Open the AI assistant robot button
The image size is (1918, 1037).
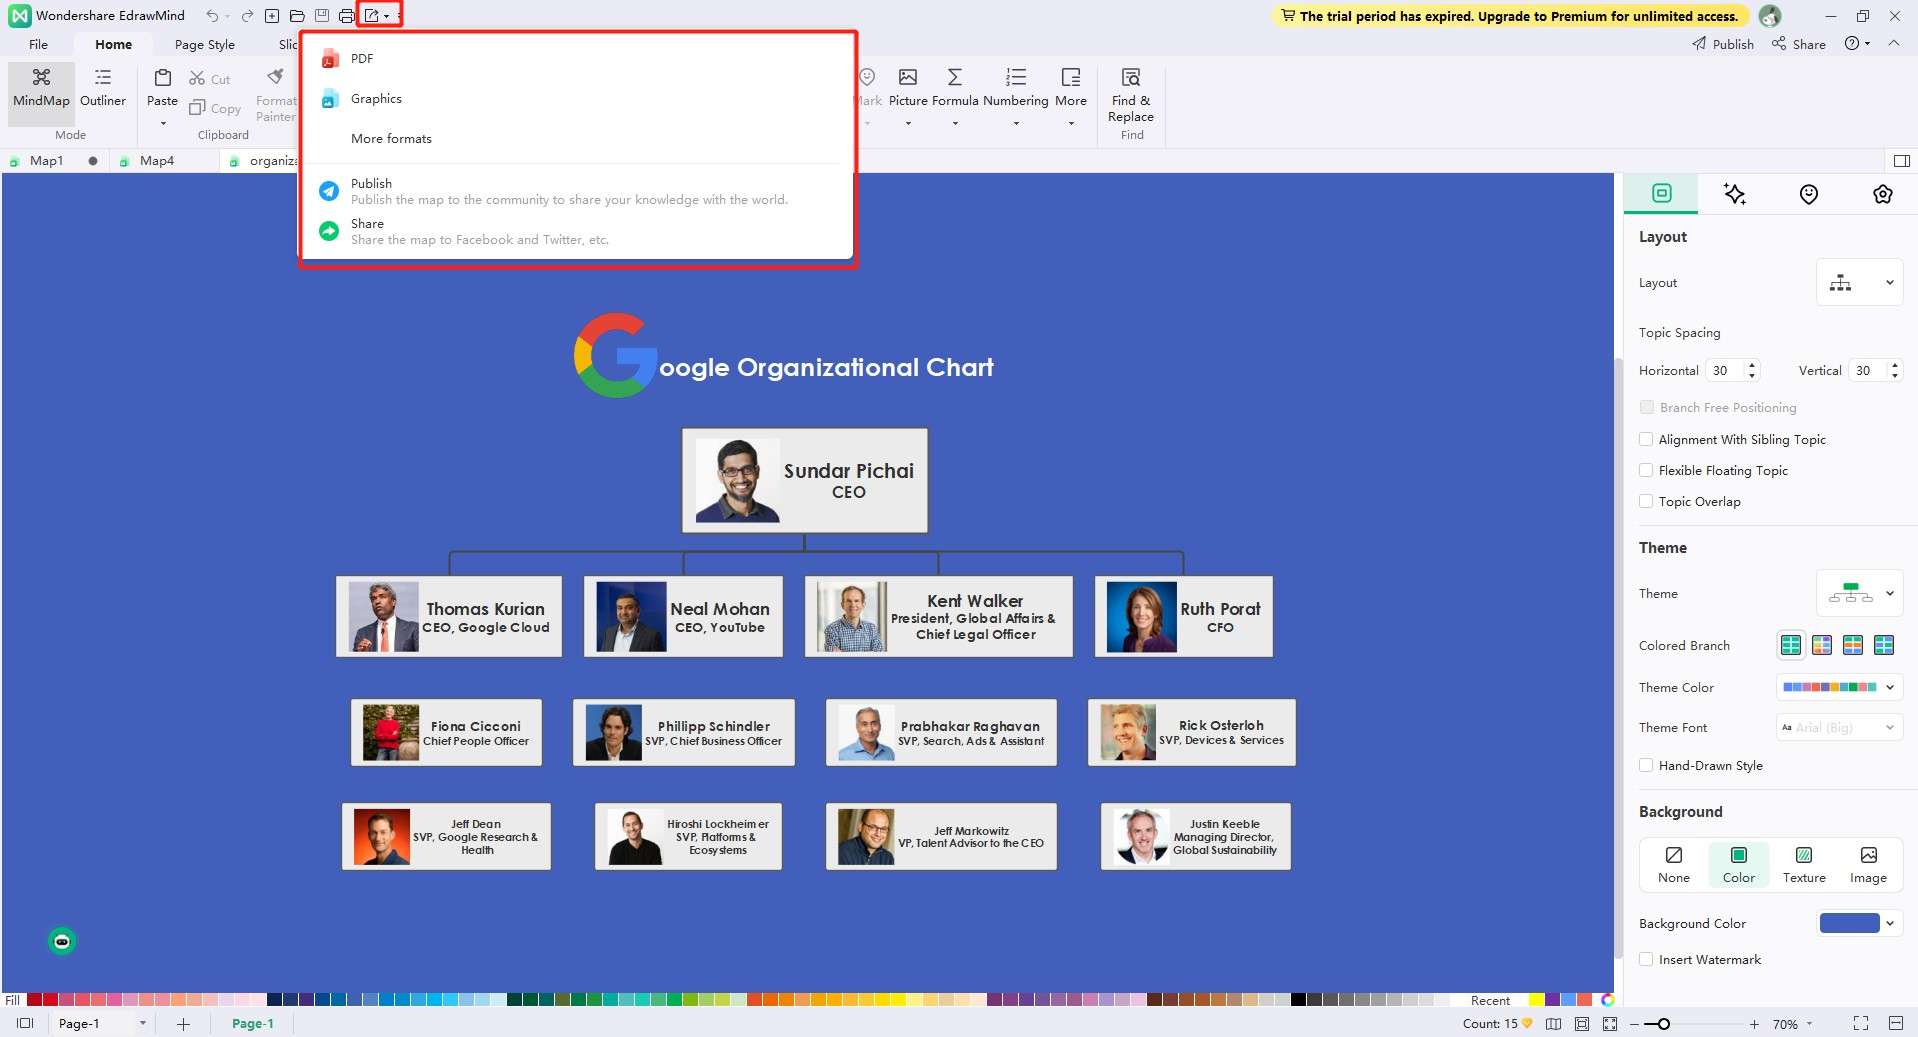click(x=62, y=941)
